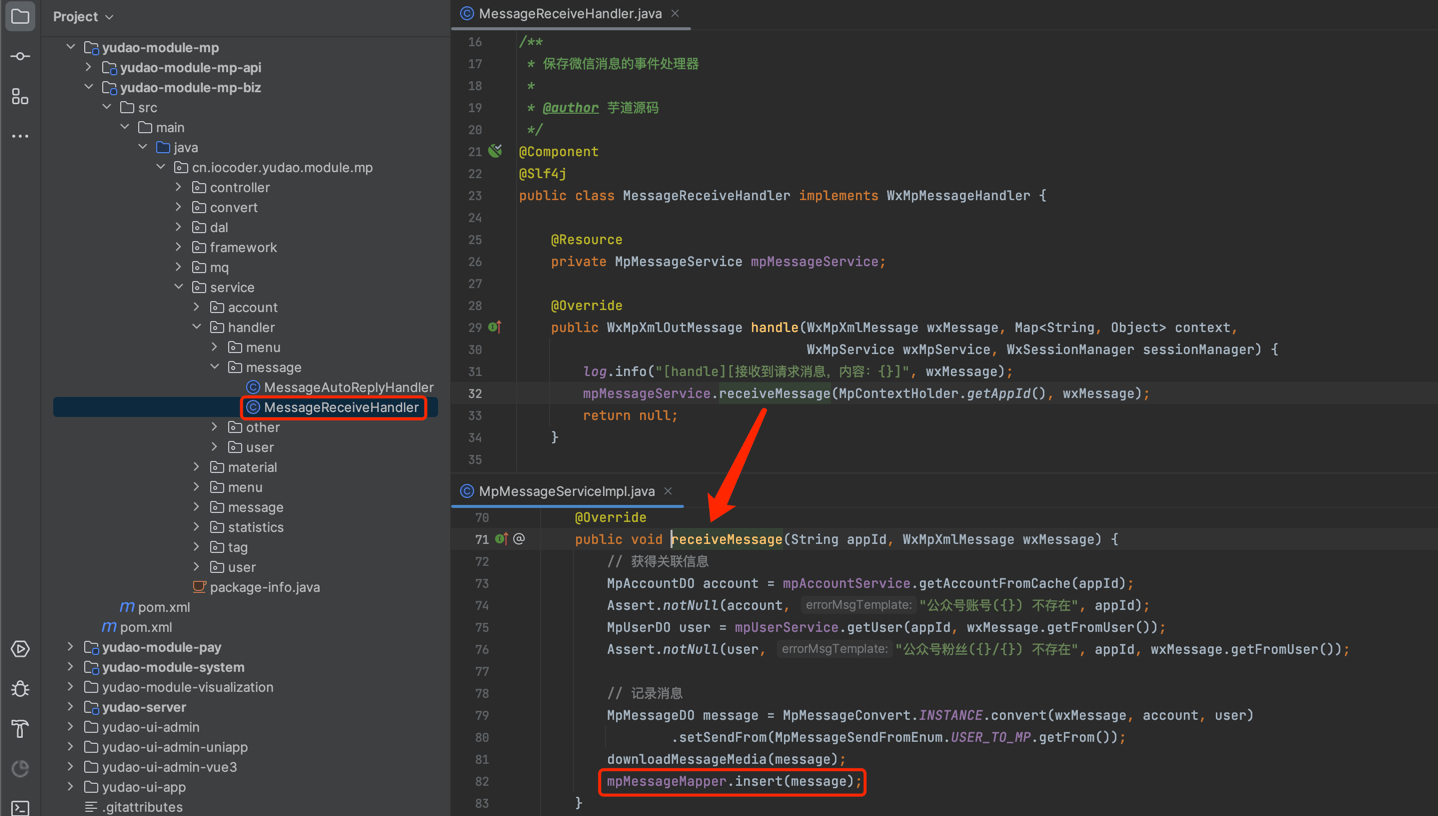Expand the controller package folder
1438x816 pixels.
pyautogui.click(x=179, y=187)
